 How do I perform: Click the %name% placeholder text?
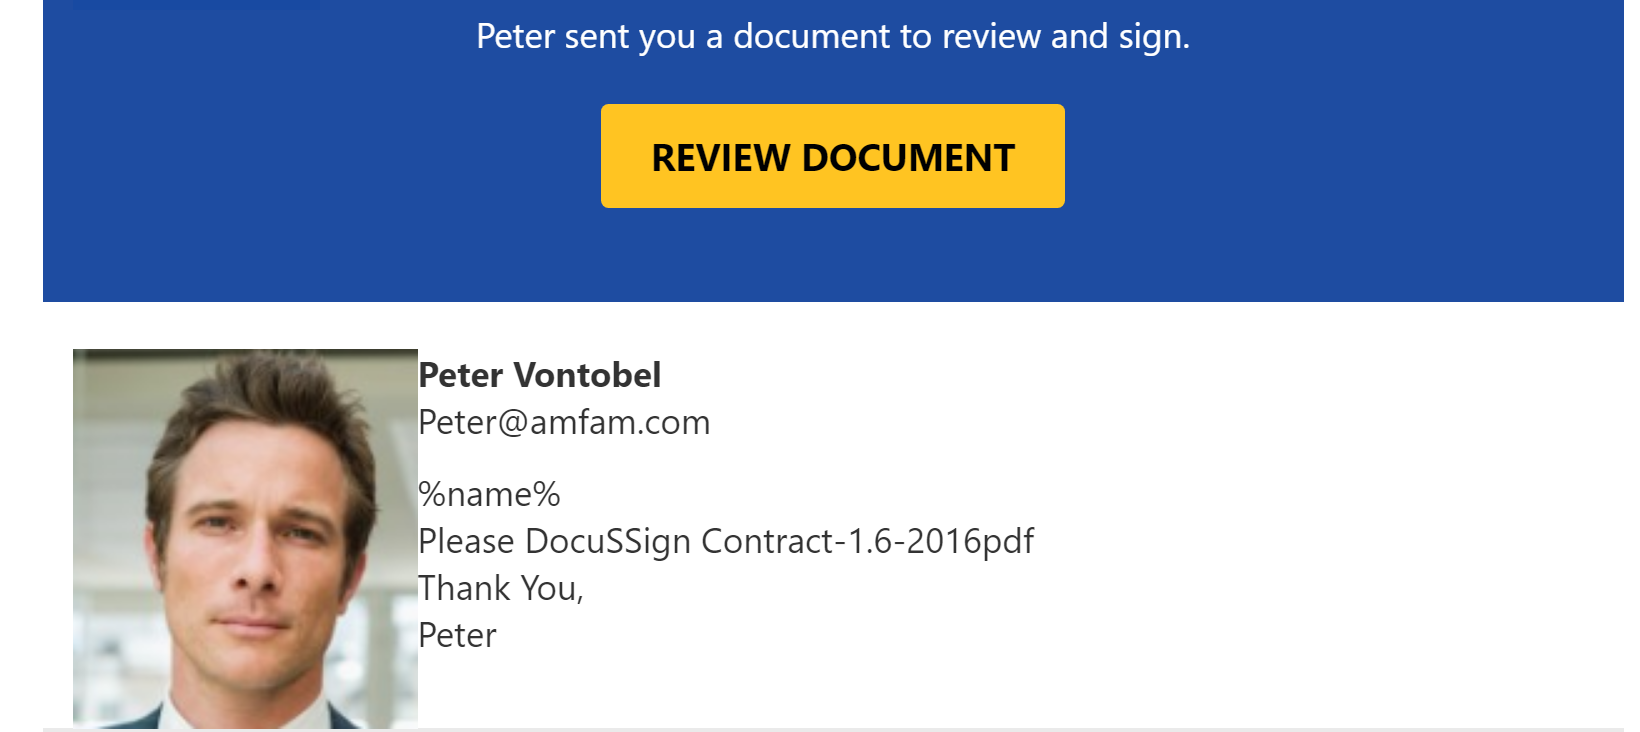click(x=489, y=494)
